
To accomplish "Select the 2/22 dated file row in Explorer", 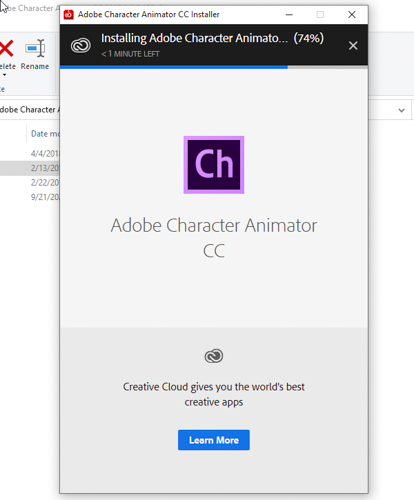I will point(30,183).
